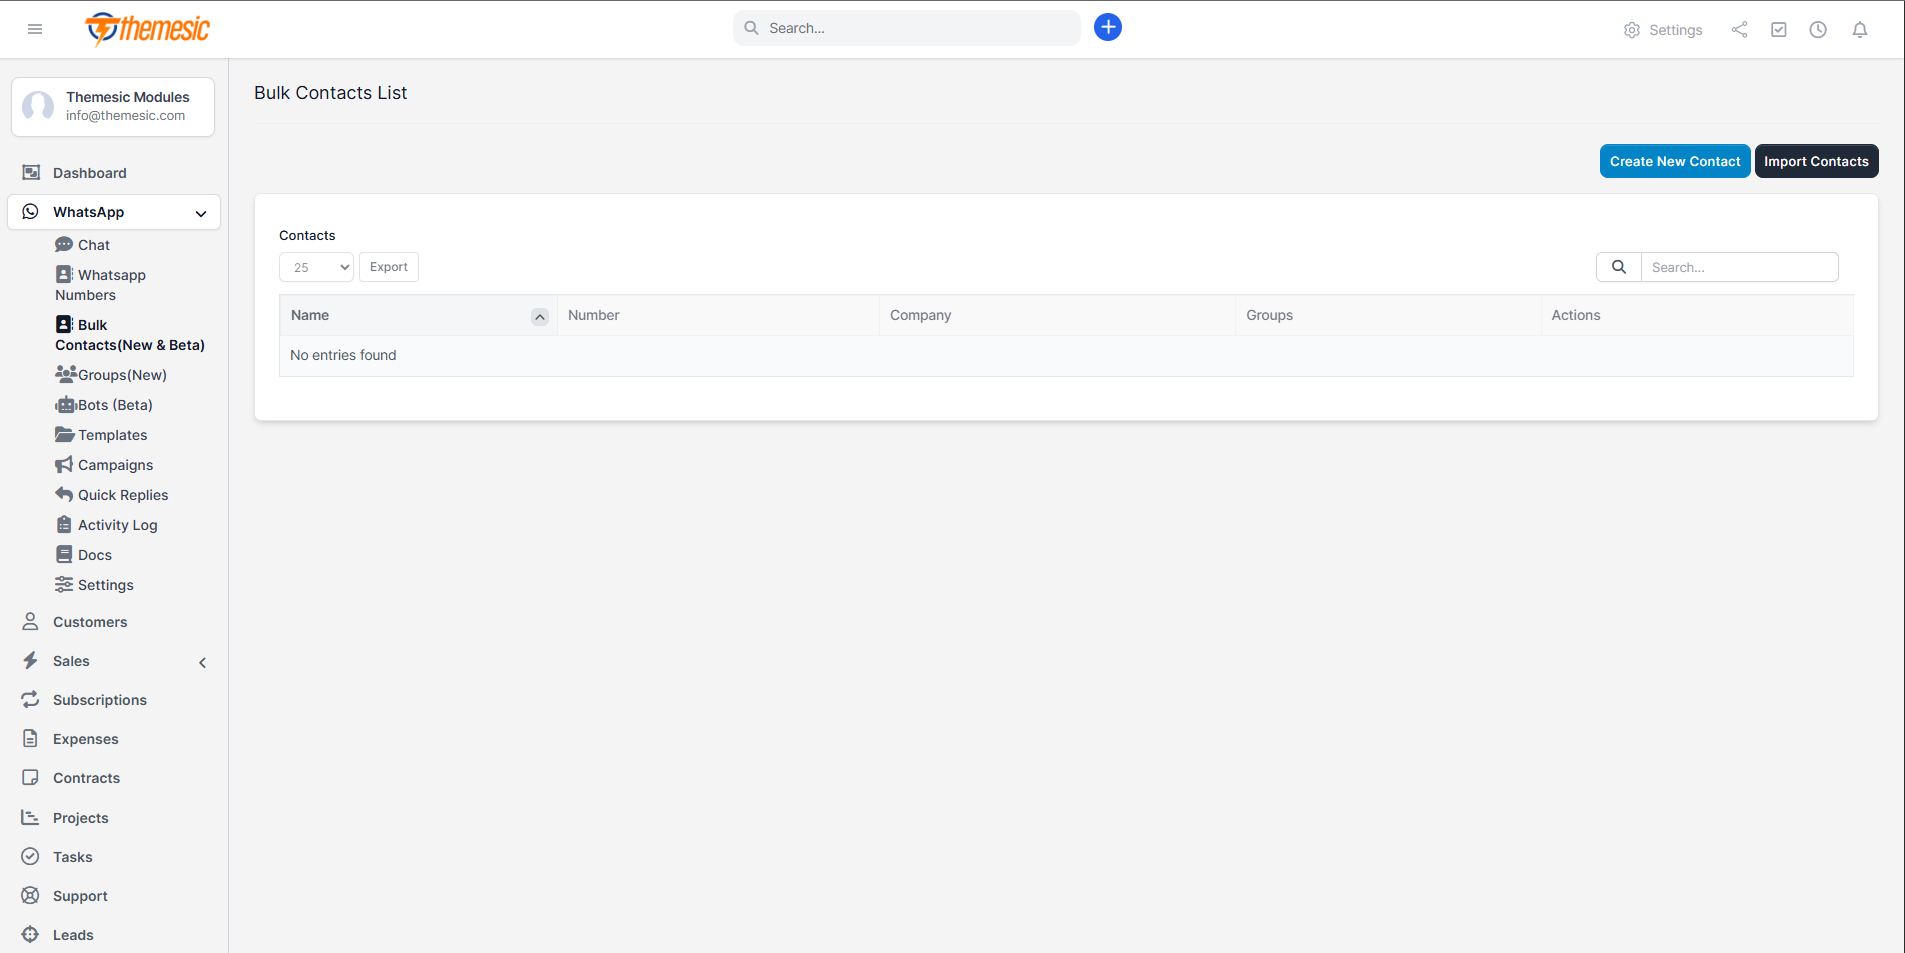The image size is (1905, 953).
Task: Sort table by Number column
Action: pos(718,315)
